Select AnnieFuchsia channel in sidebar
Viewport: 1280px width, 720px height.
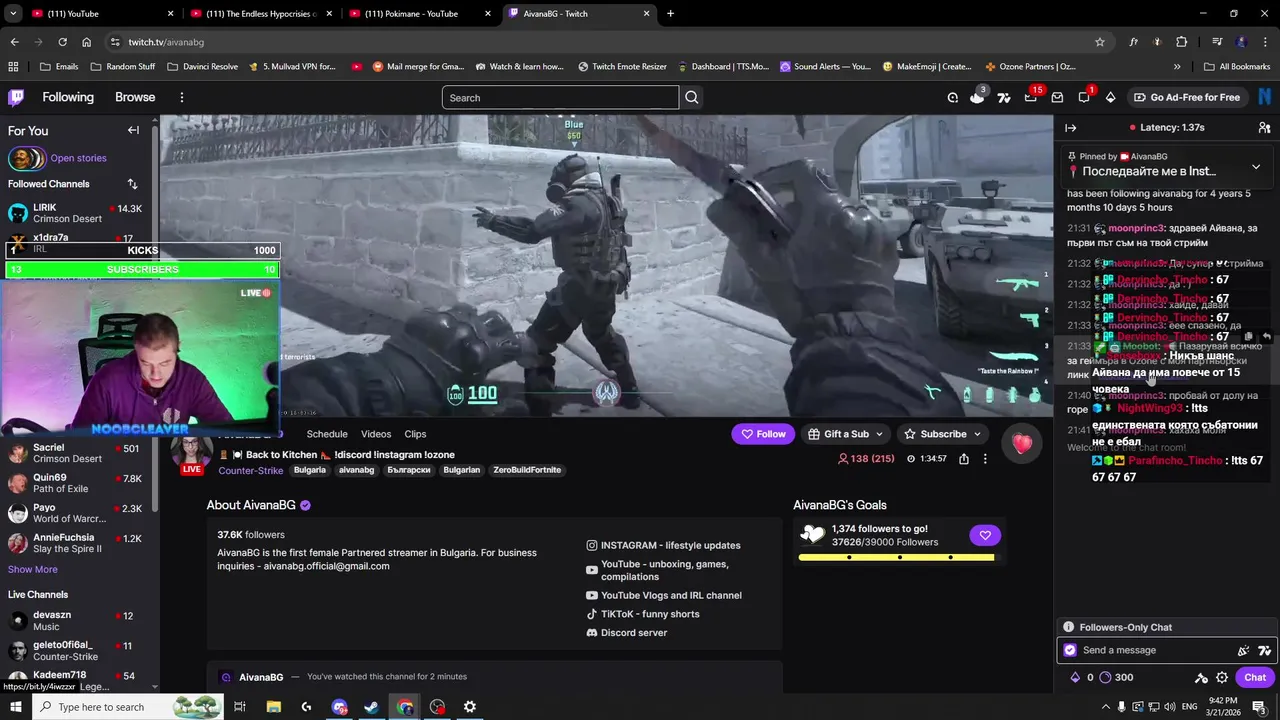click(x=79, y=543)
